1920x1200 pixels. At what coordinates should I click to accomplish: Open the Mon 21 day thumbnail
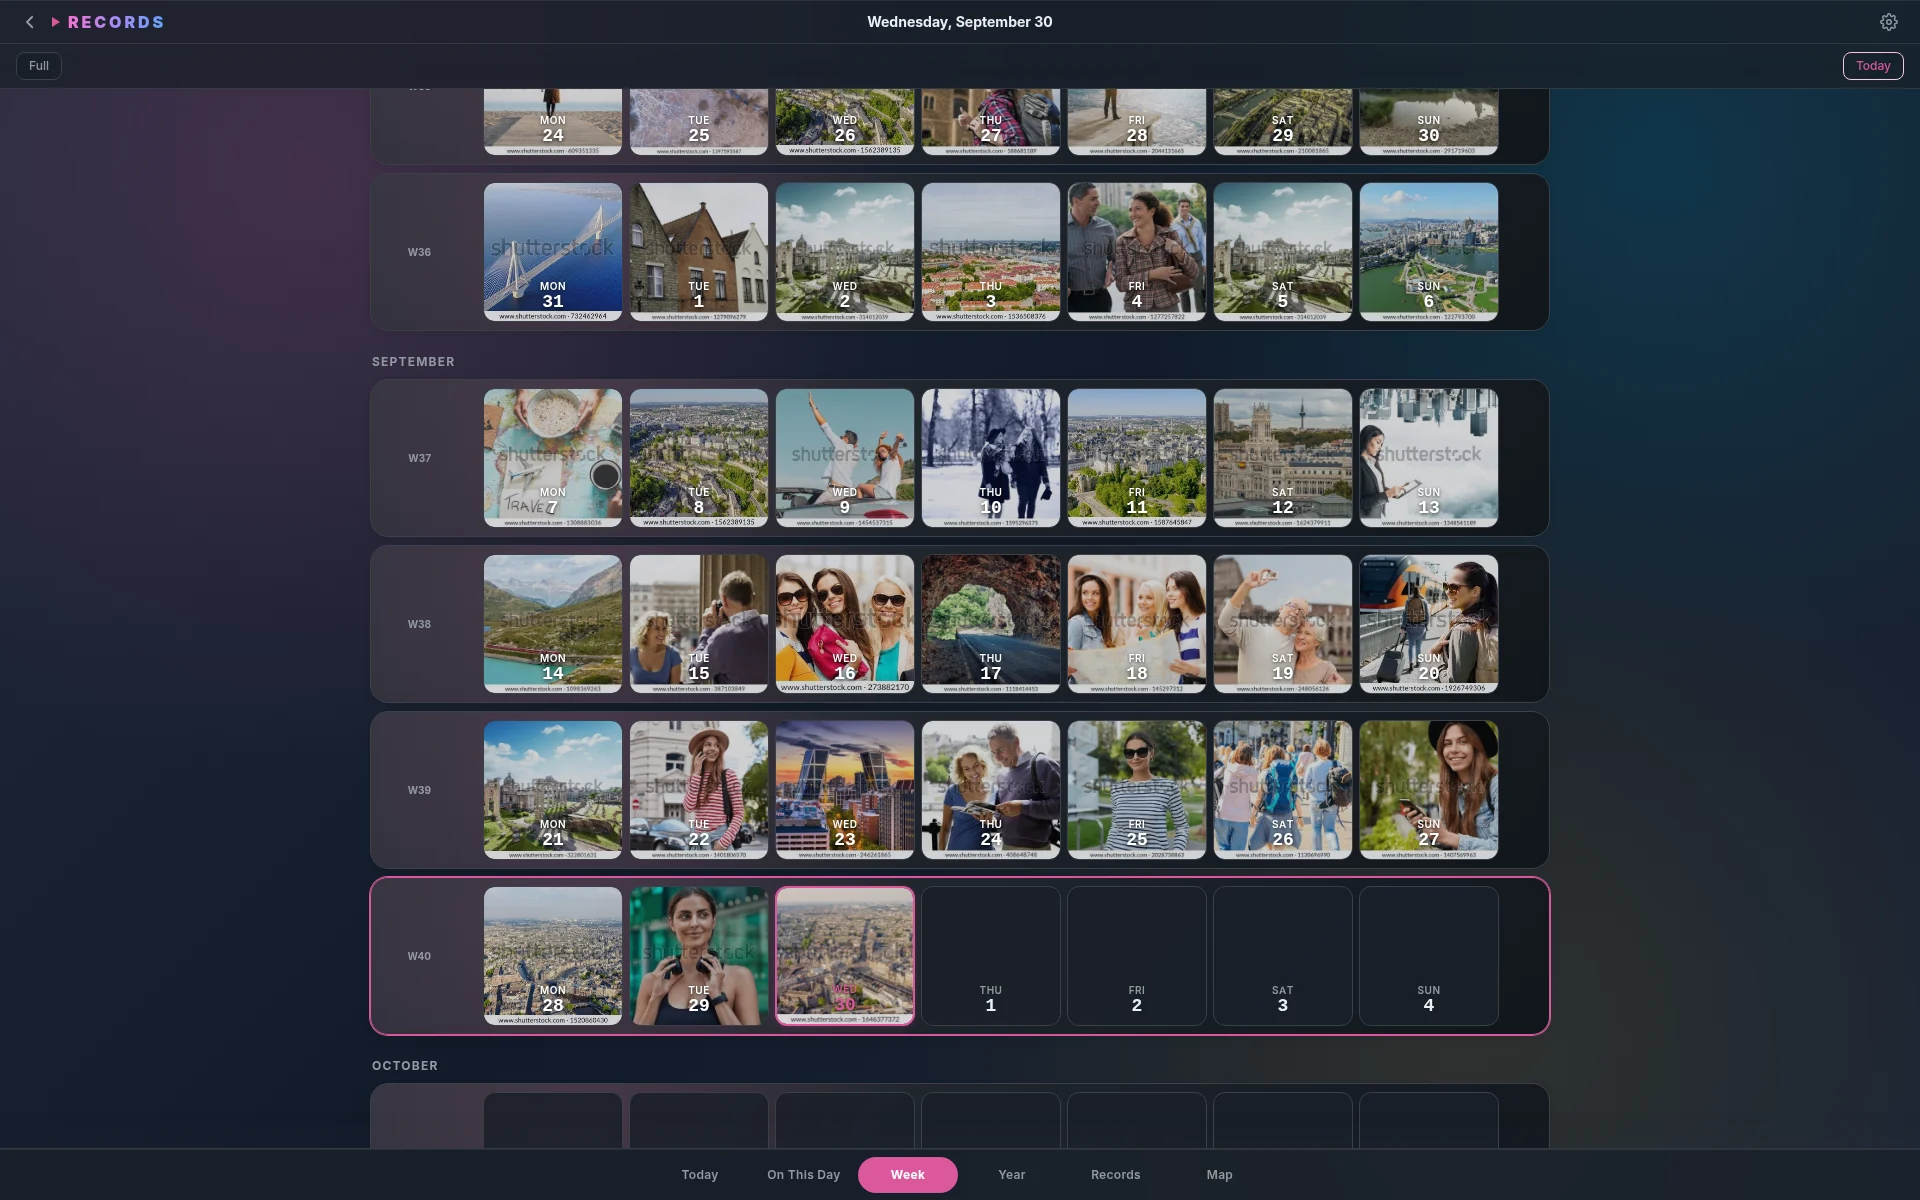tap(553, 790)
